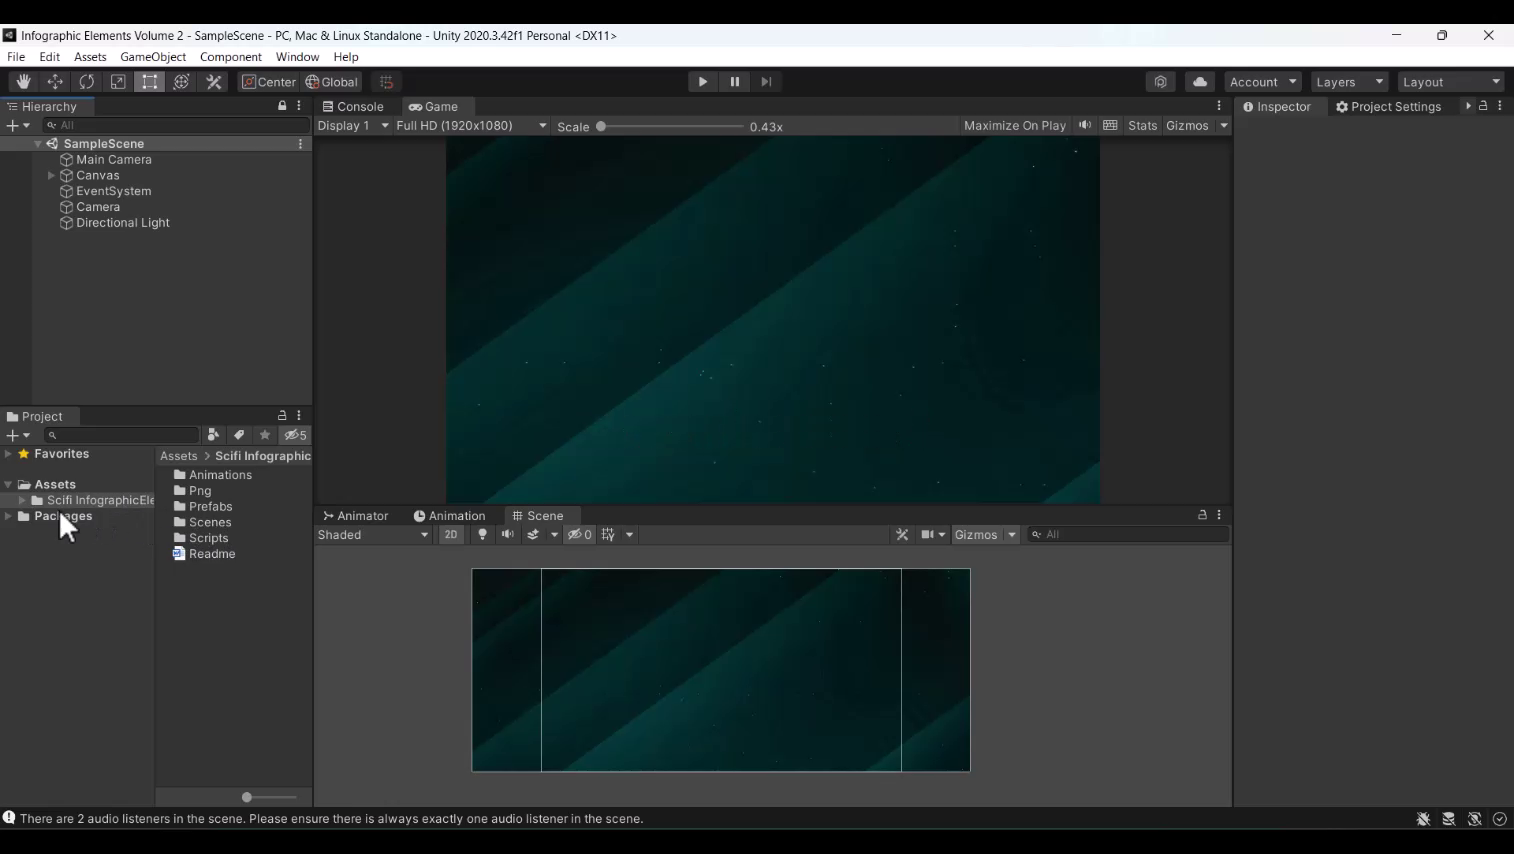
Task: Open the GameObject menu
Action: pyautogui.click(x=153, y=57)
